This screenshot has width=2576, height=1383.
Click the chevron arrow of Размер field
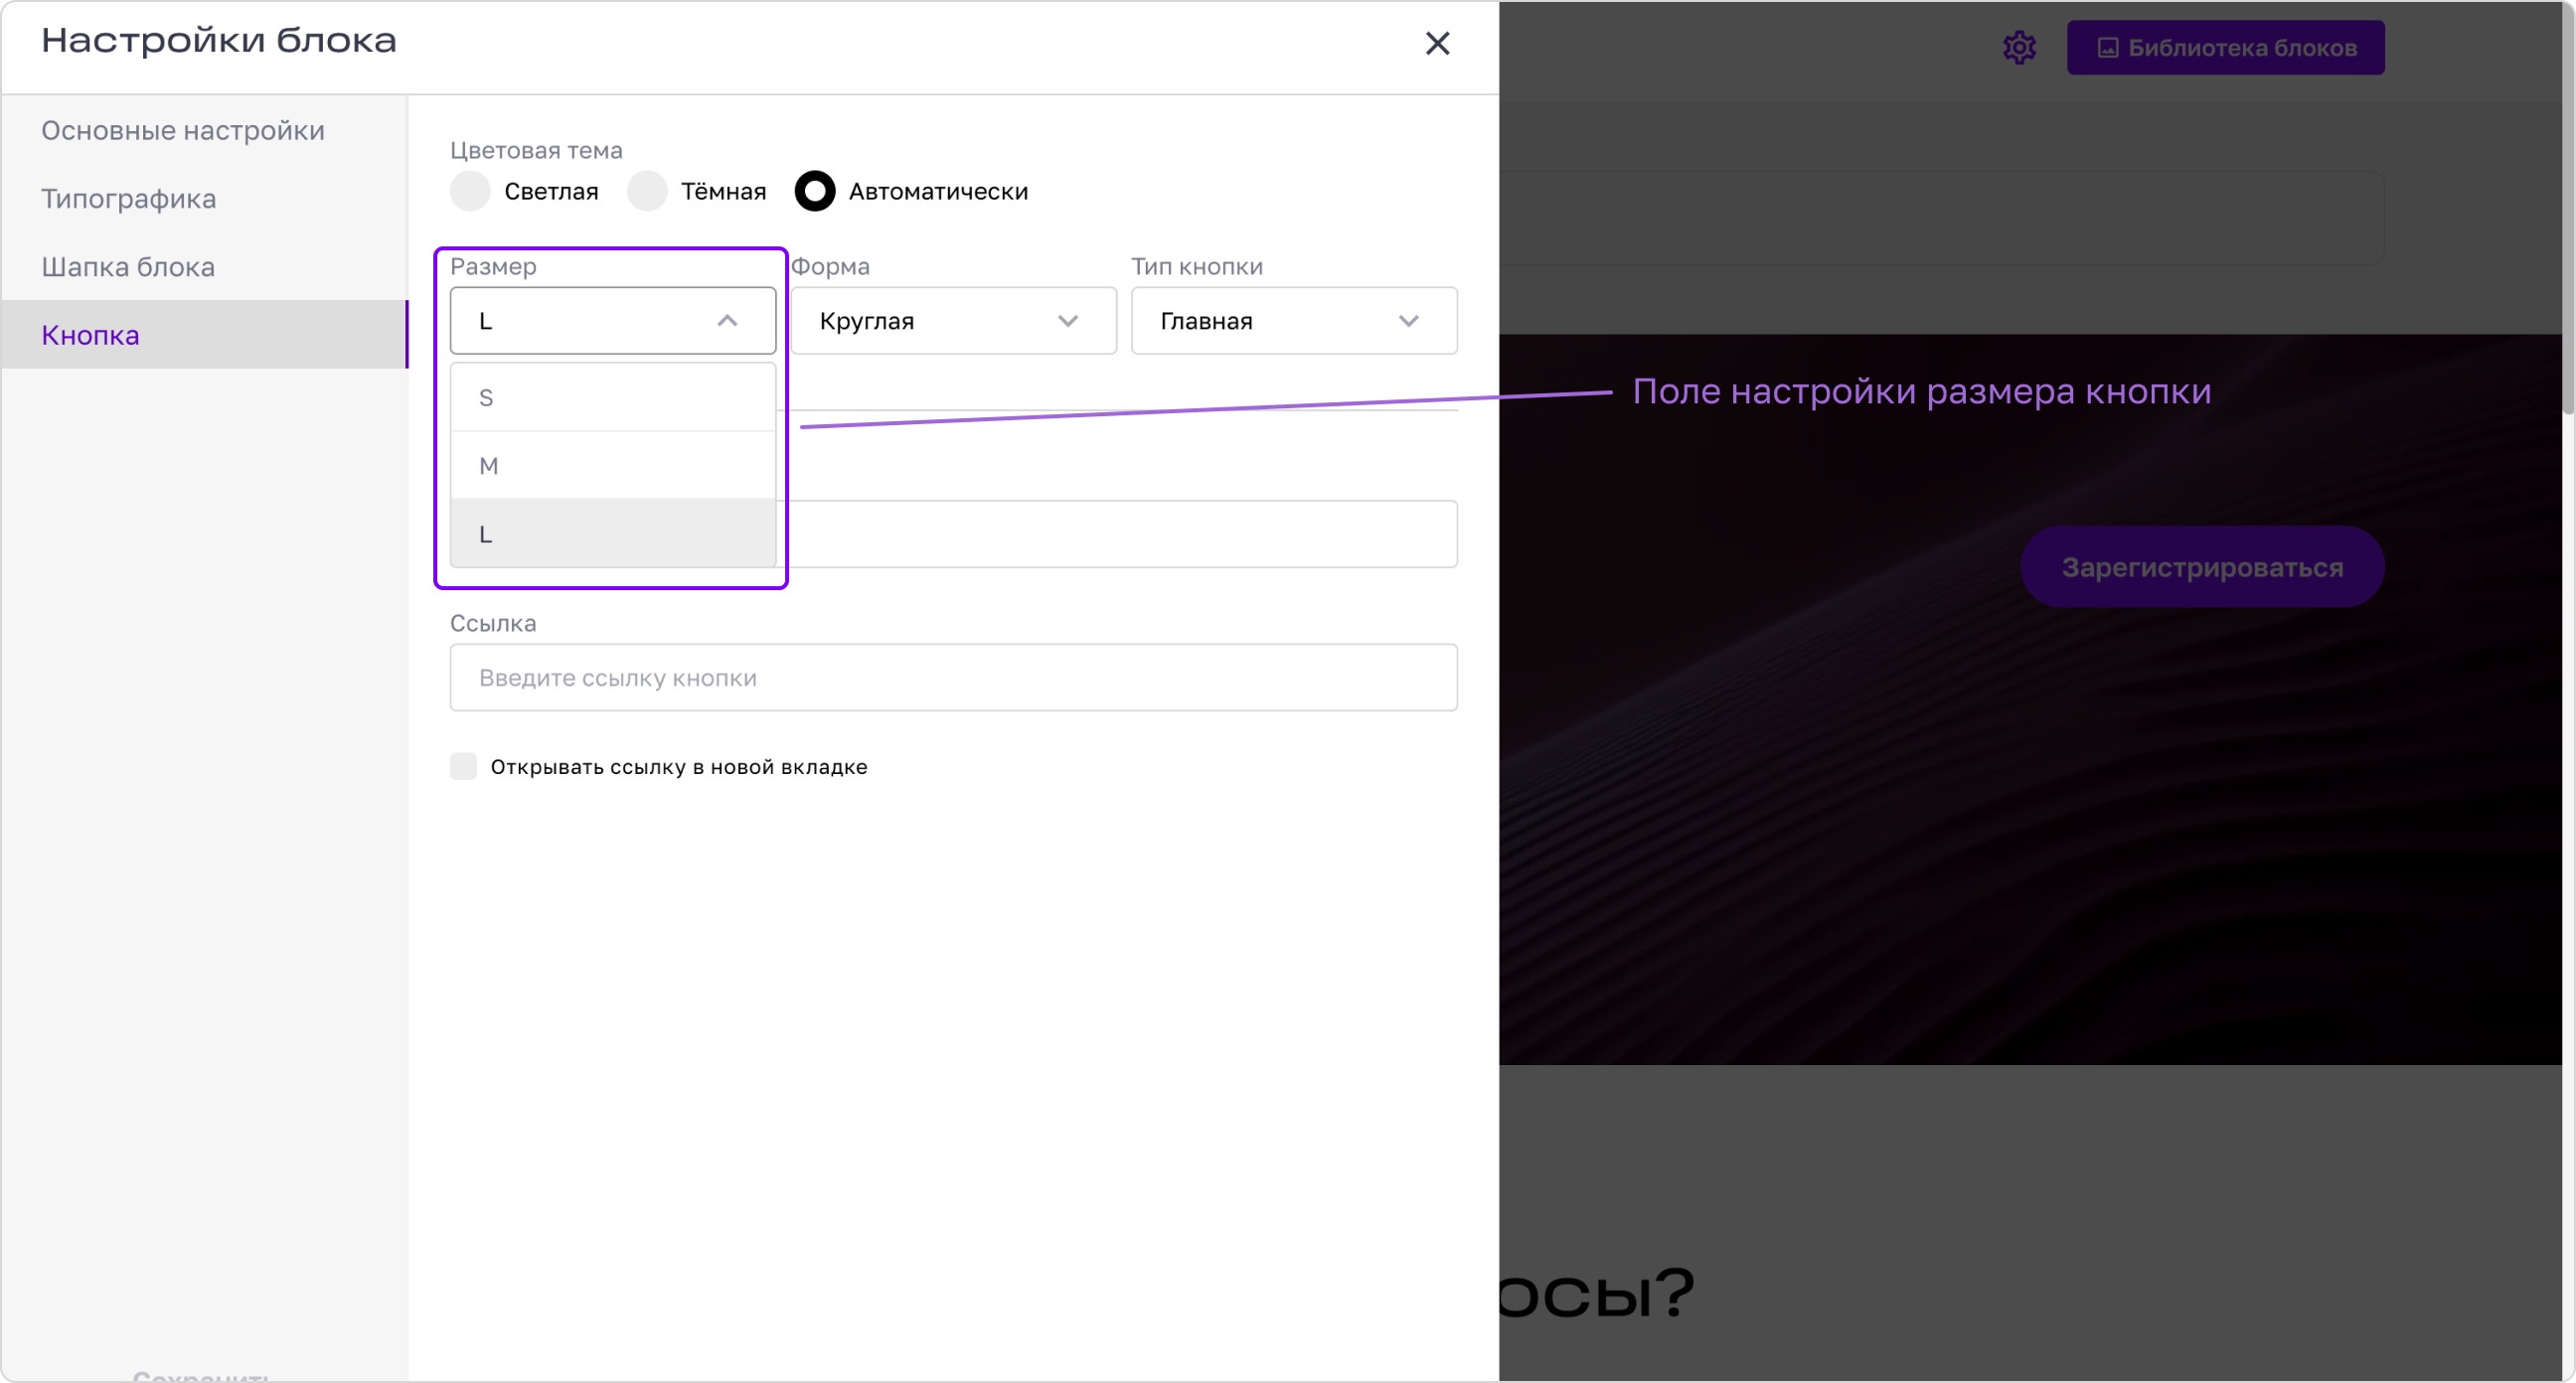[727, 321]
